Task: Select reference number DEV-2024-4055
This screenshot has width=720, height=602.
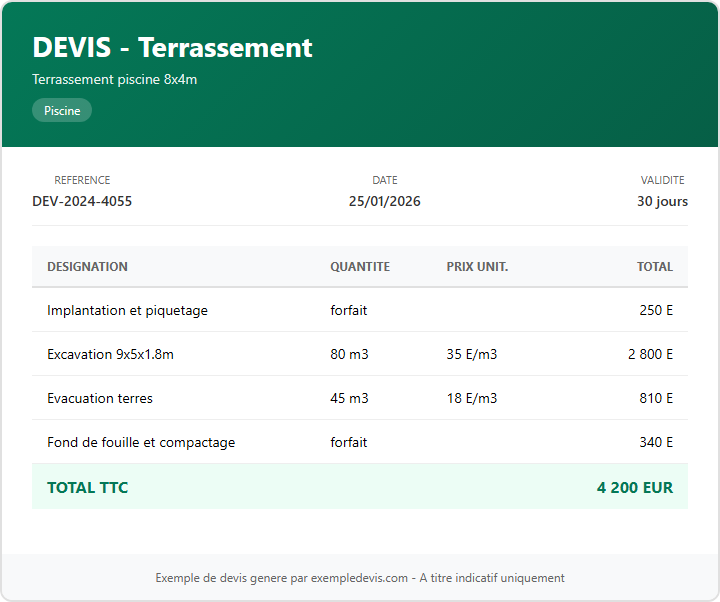Action: click(x=82, y=201)
